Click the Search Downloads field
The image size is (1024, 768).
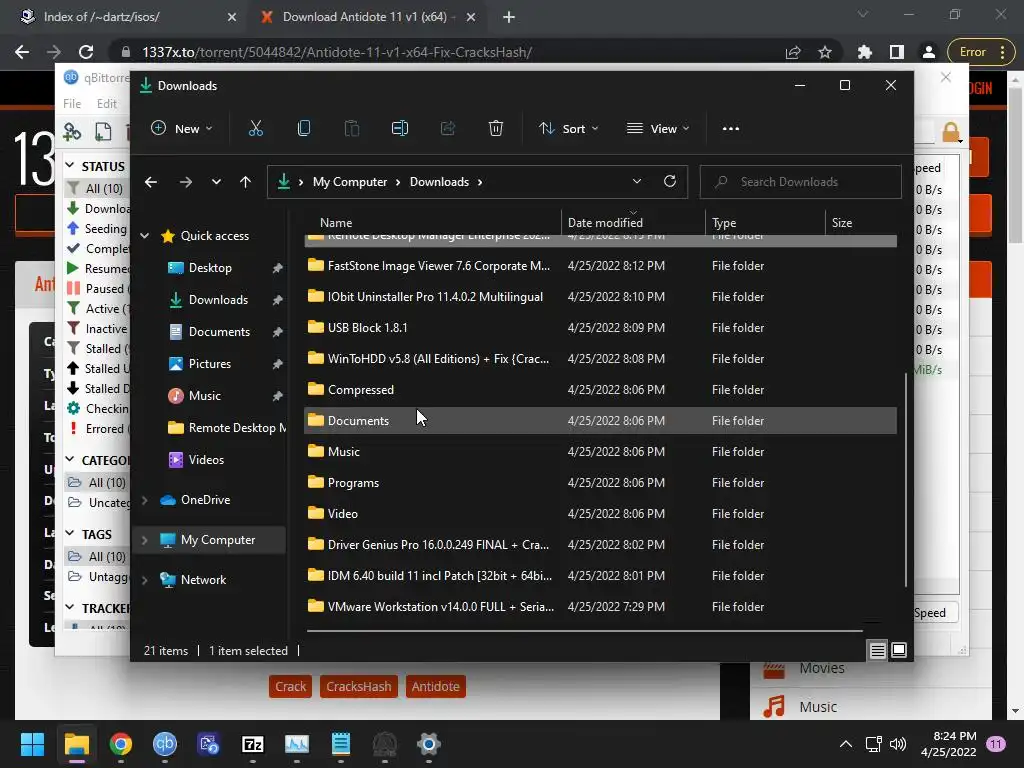[x=801, y=182]
